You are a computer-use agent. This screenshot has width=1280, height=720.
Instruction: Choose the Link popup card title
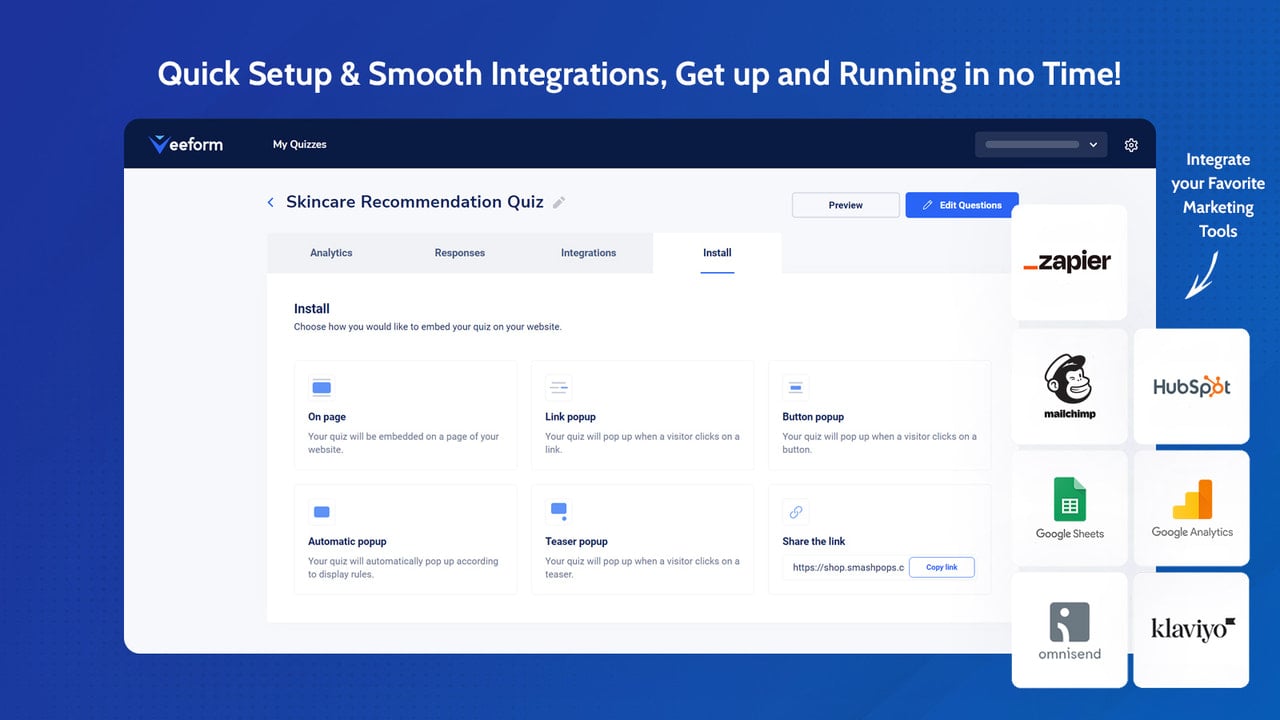[x=570, y=417]
